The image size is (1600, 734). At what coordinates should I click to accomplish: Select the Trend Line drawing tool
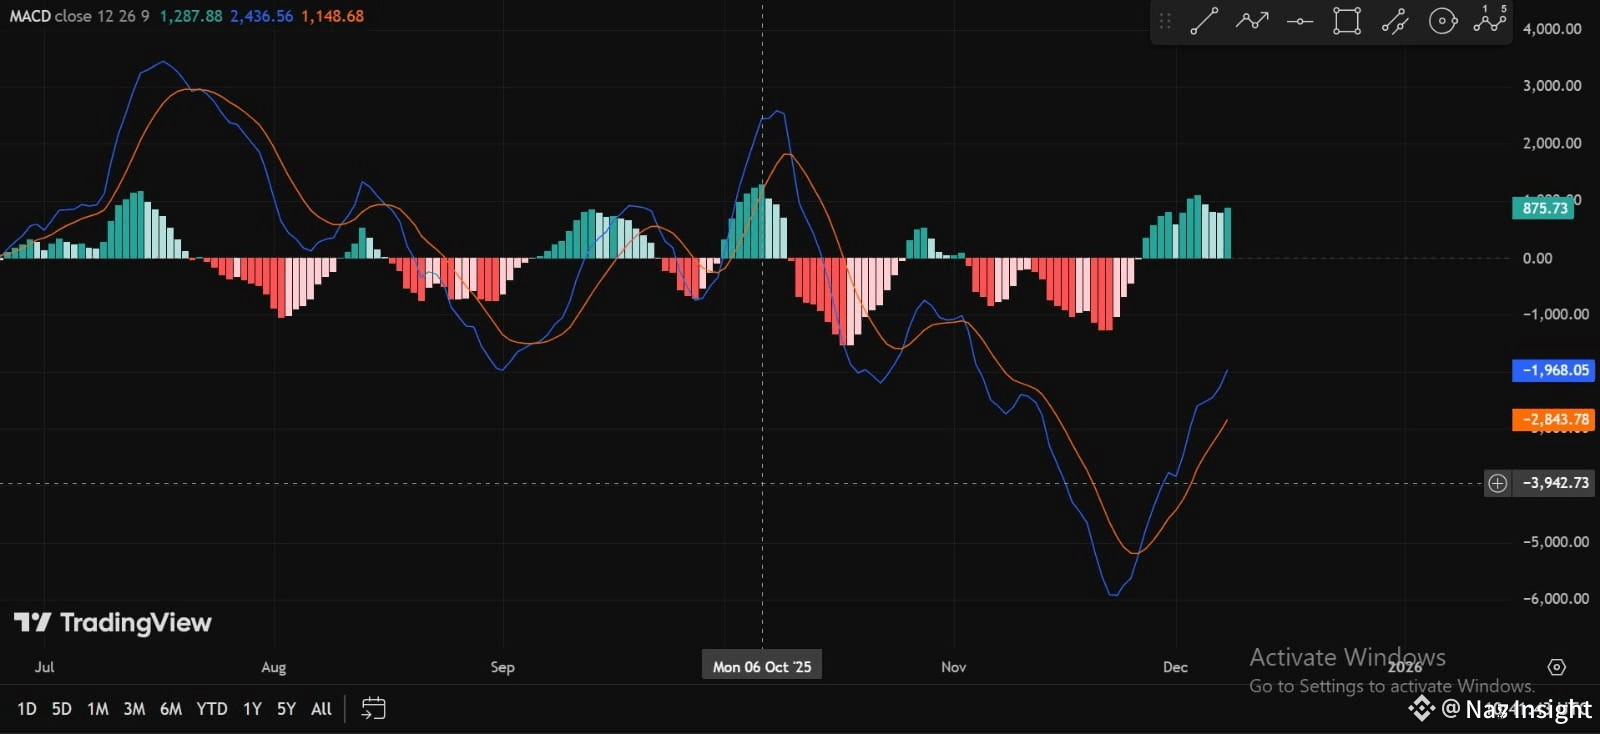coord(1204,21)
